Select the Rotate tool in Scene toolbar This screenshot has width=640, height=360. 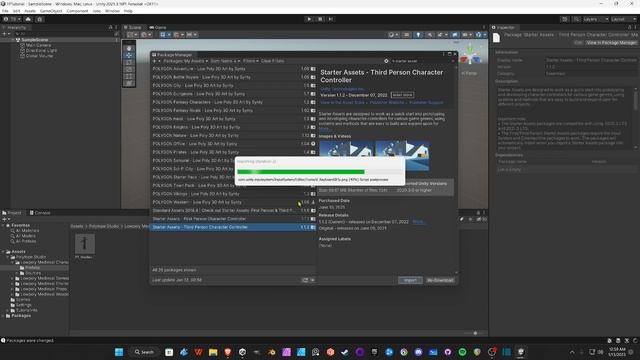click(129, 62)
